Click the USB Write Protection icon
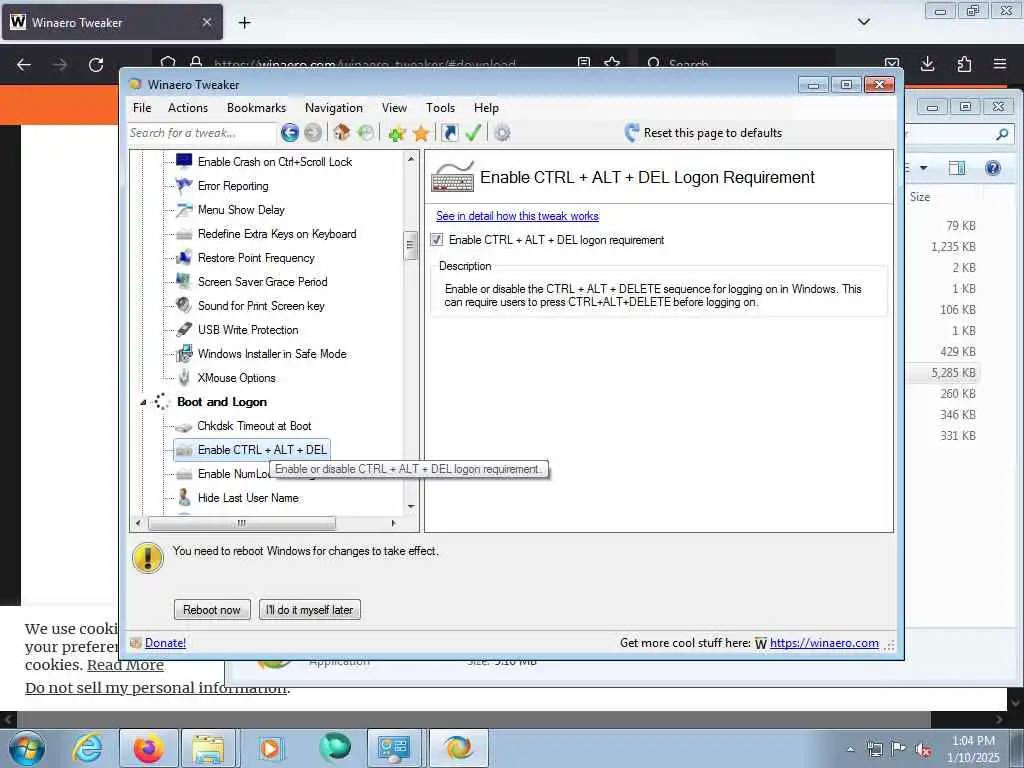The image size is (1024, 768). [x=184, y=329]
